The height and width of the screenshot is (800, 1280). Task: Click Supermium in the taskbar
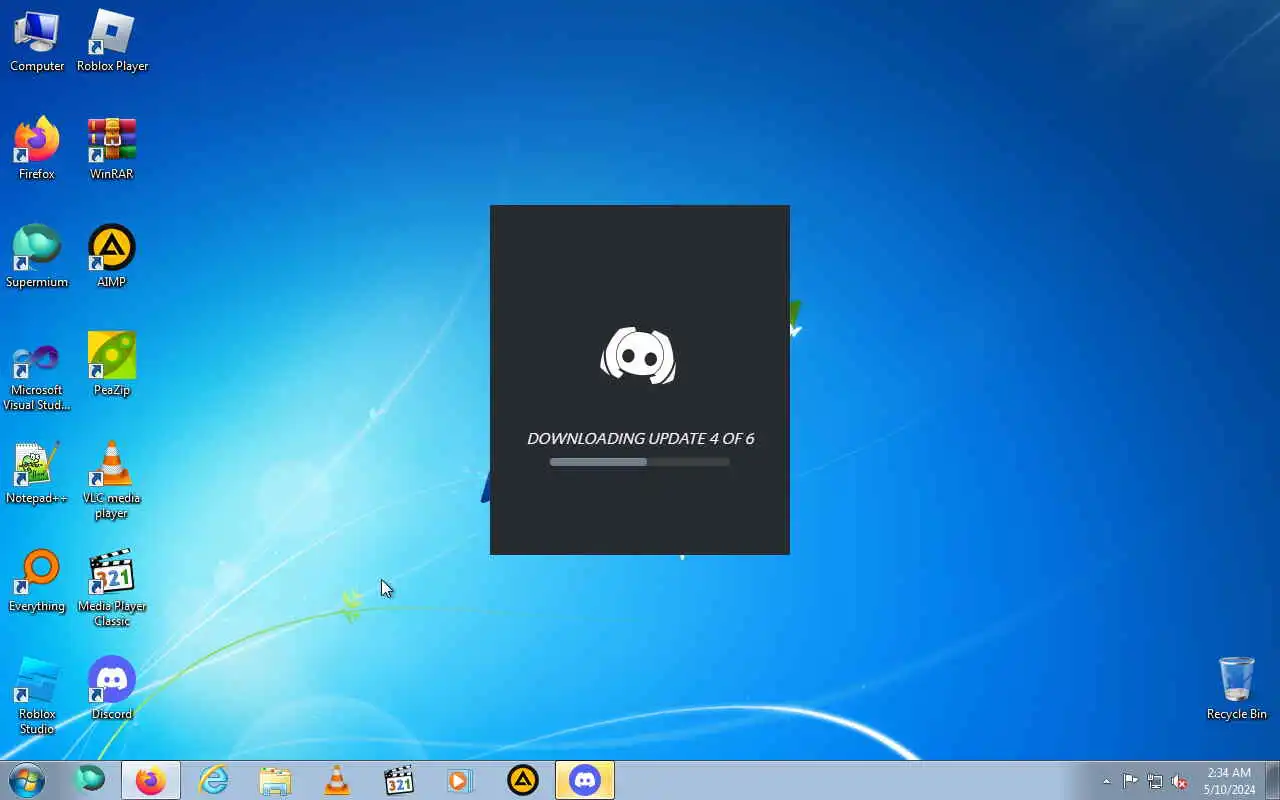pos(91,780)
